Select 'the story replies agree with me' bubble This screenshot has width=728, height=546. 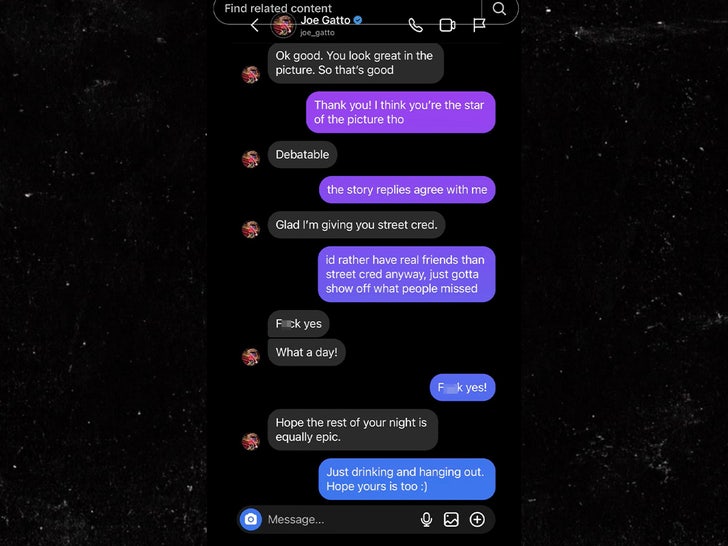407,189
